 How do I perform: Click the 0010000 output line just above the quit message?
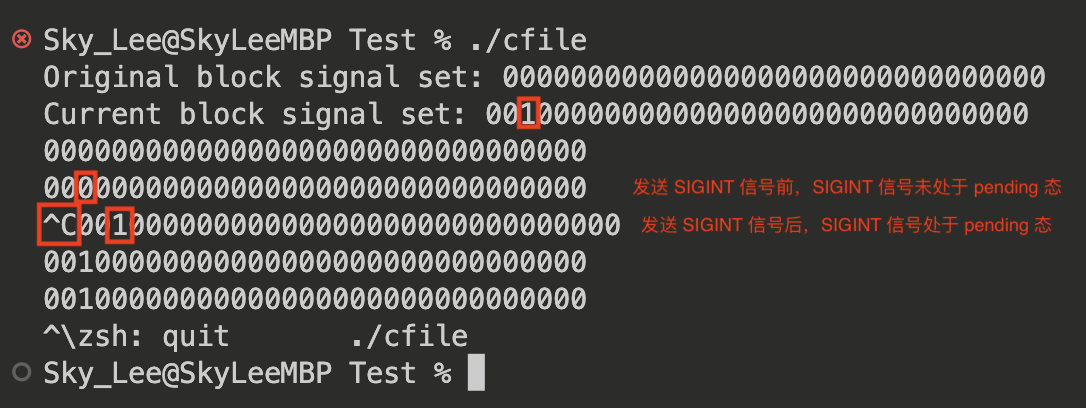[314, 299]
